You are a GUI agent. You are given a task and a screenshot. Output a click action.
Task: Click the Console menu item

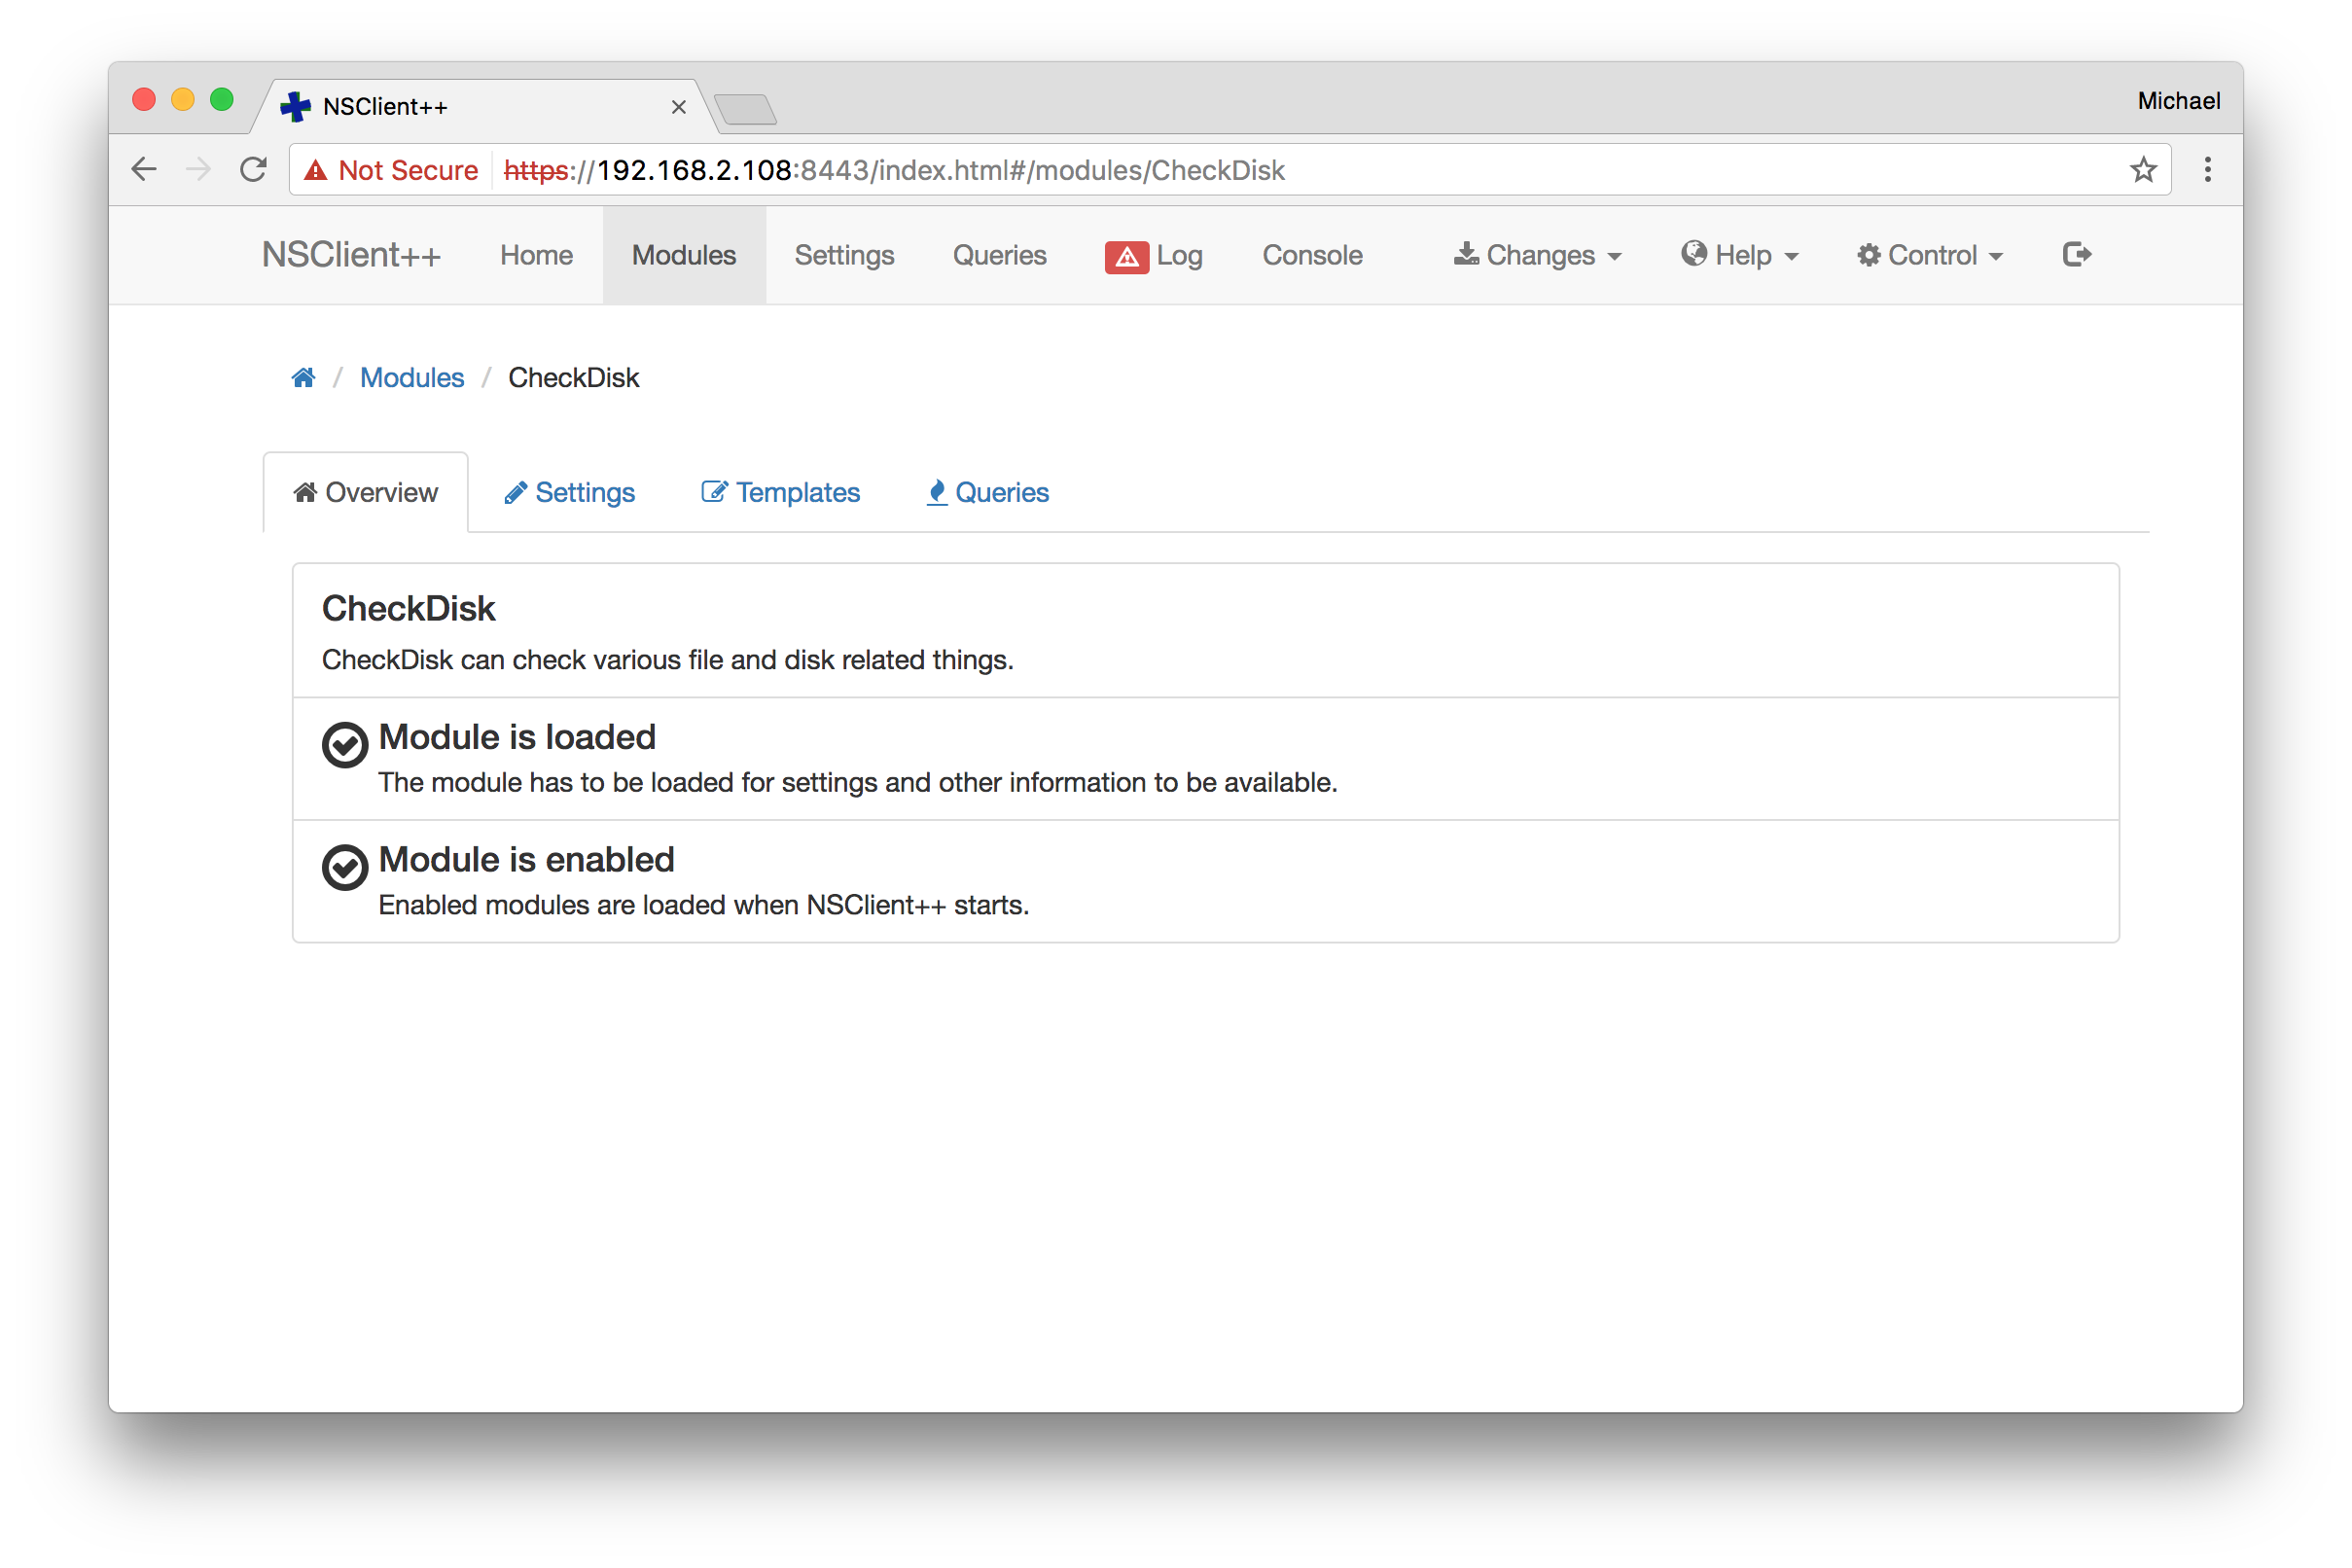coord(1314,256)
